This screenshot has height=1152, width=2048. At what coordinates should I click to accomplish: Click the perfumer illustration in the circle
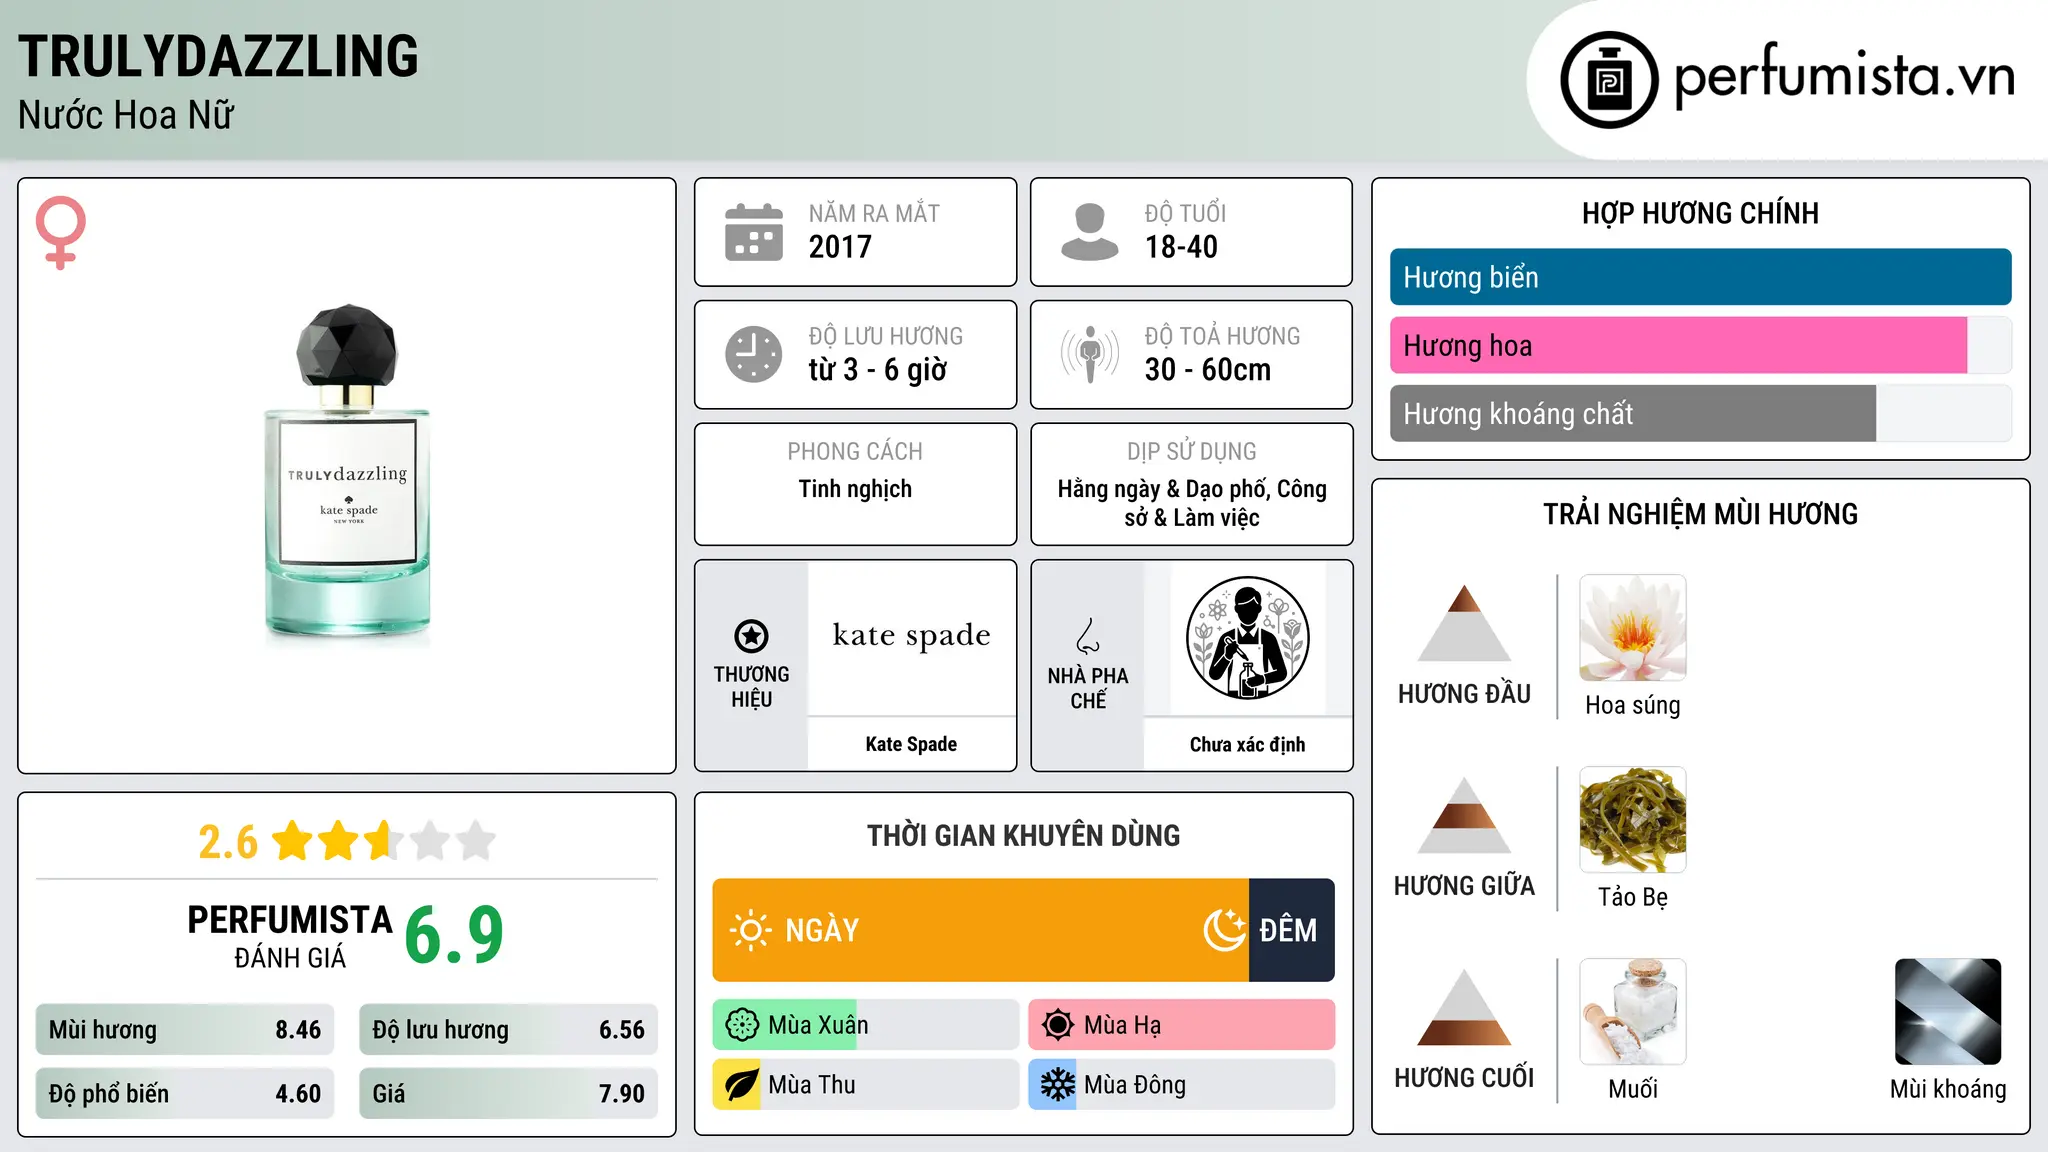click(1247, 638)
